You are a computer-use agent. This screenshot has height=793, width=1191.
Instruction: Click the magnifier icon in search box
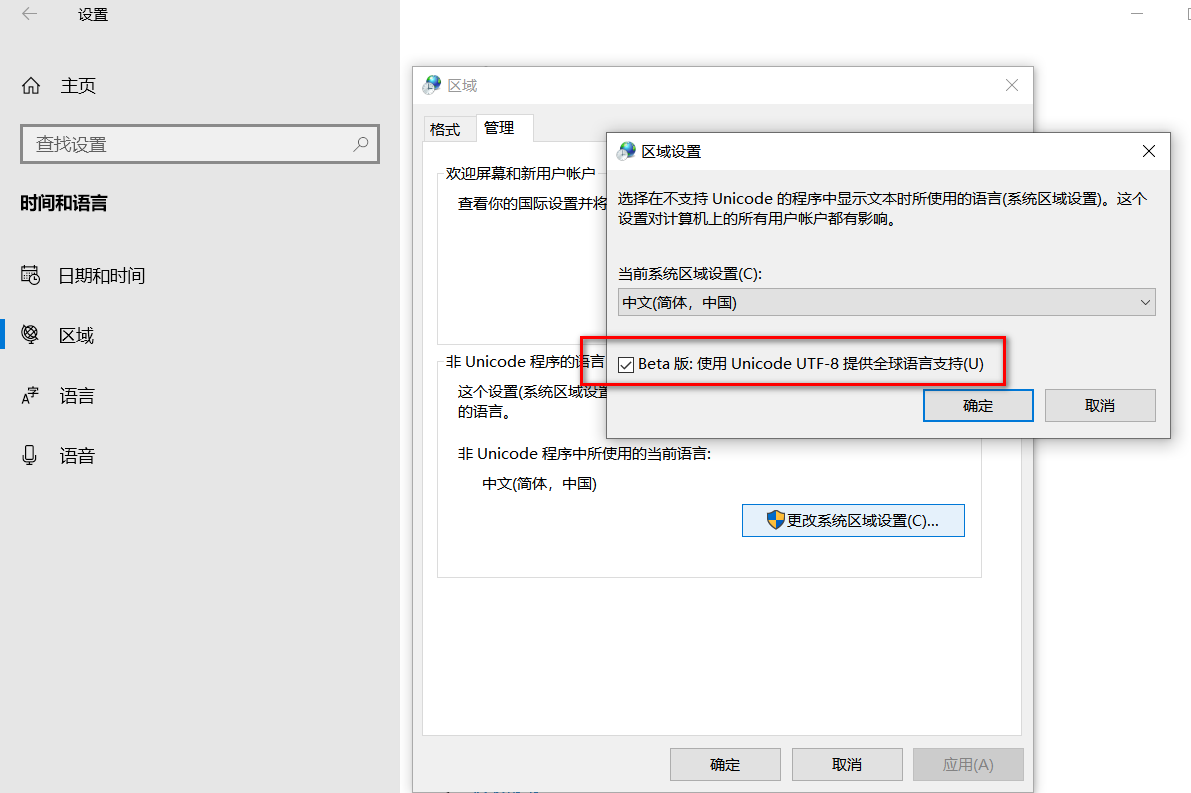click(x=360, y=144)
